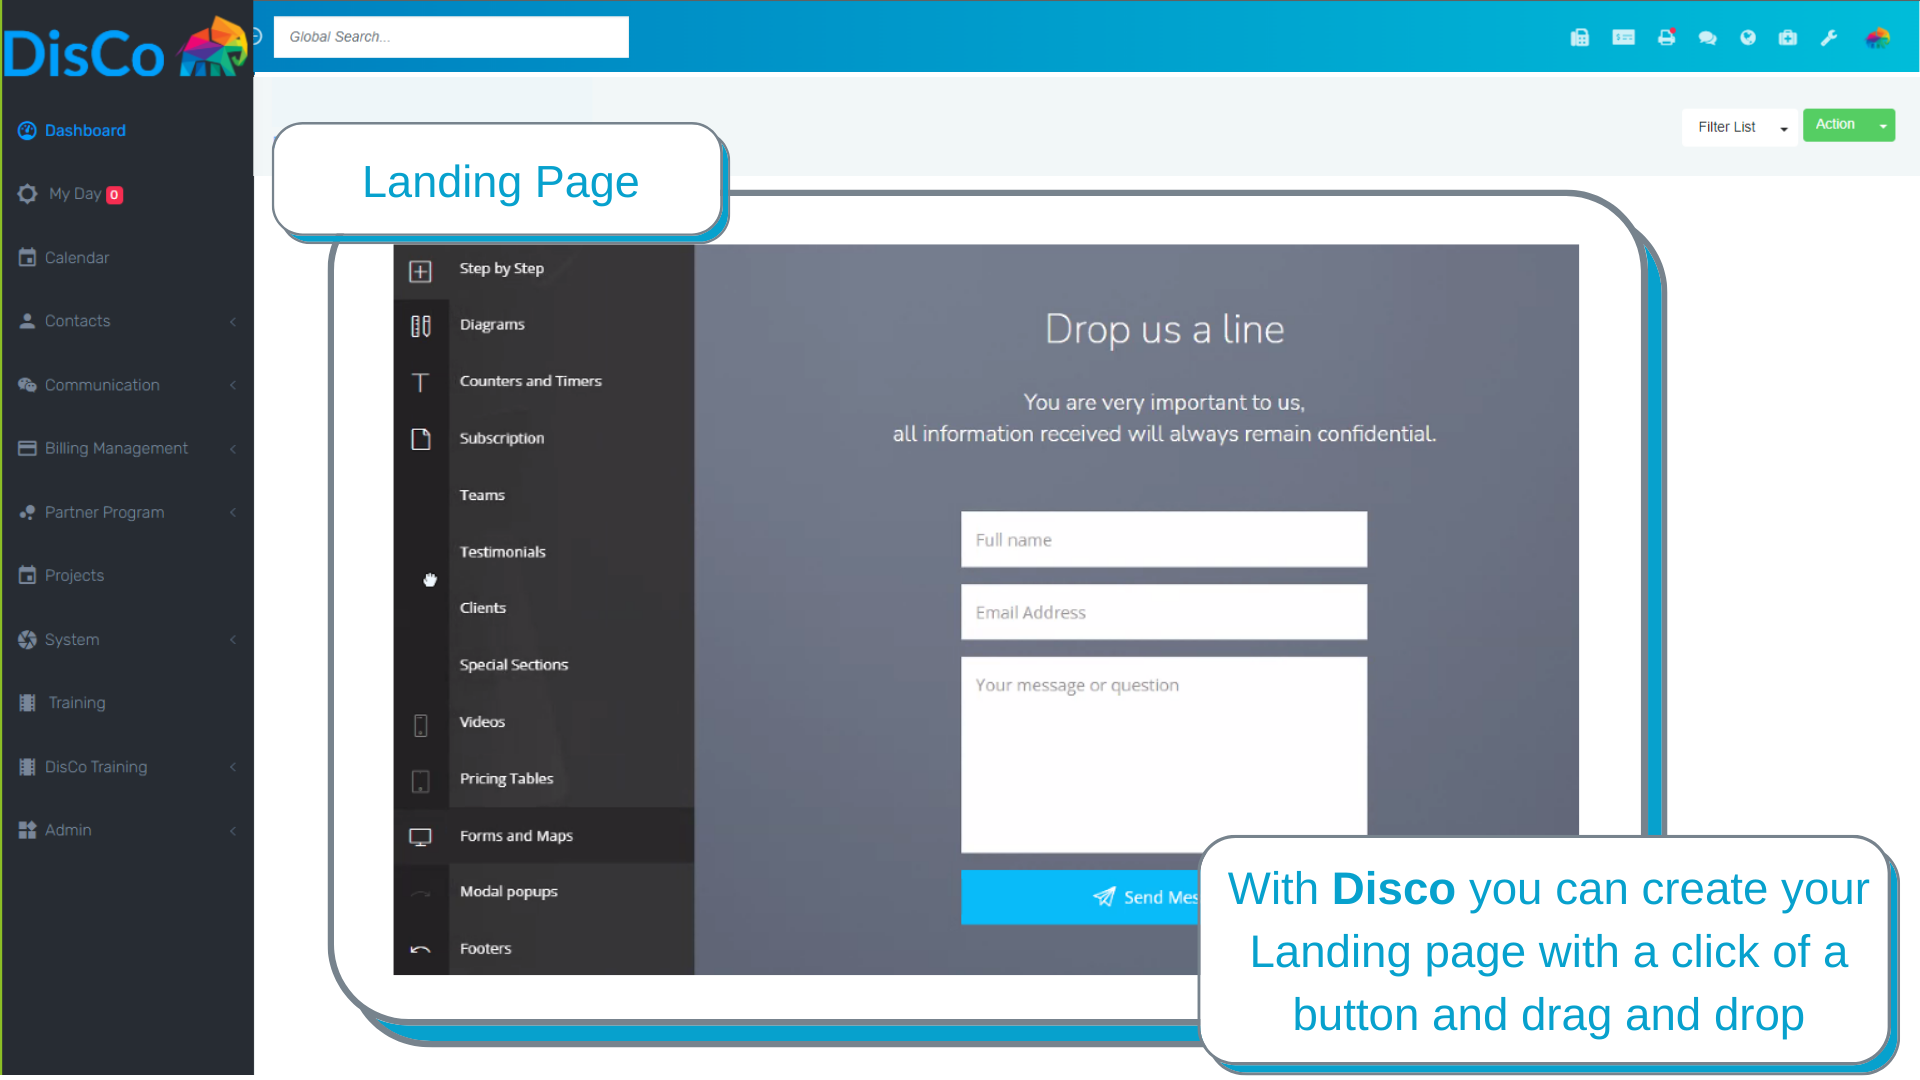Click the DisCo logo

point(126,48)
